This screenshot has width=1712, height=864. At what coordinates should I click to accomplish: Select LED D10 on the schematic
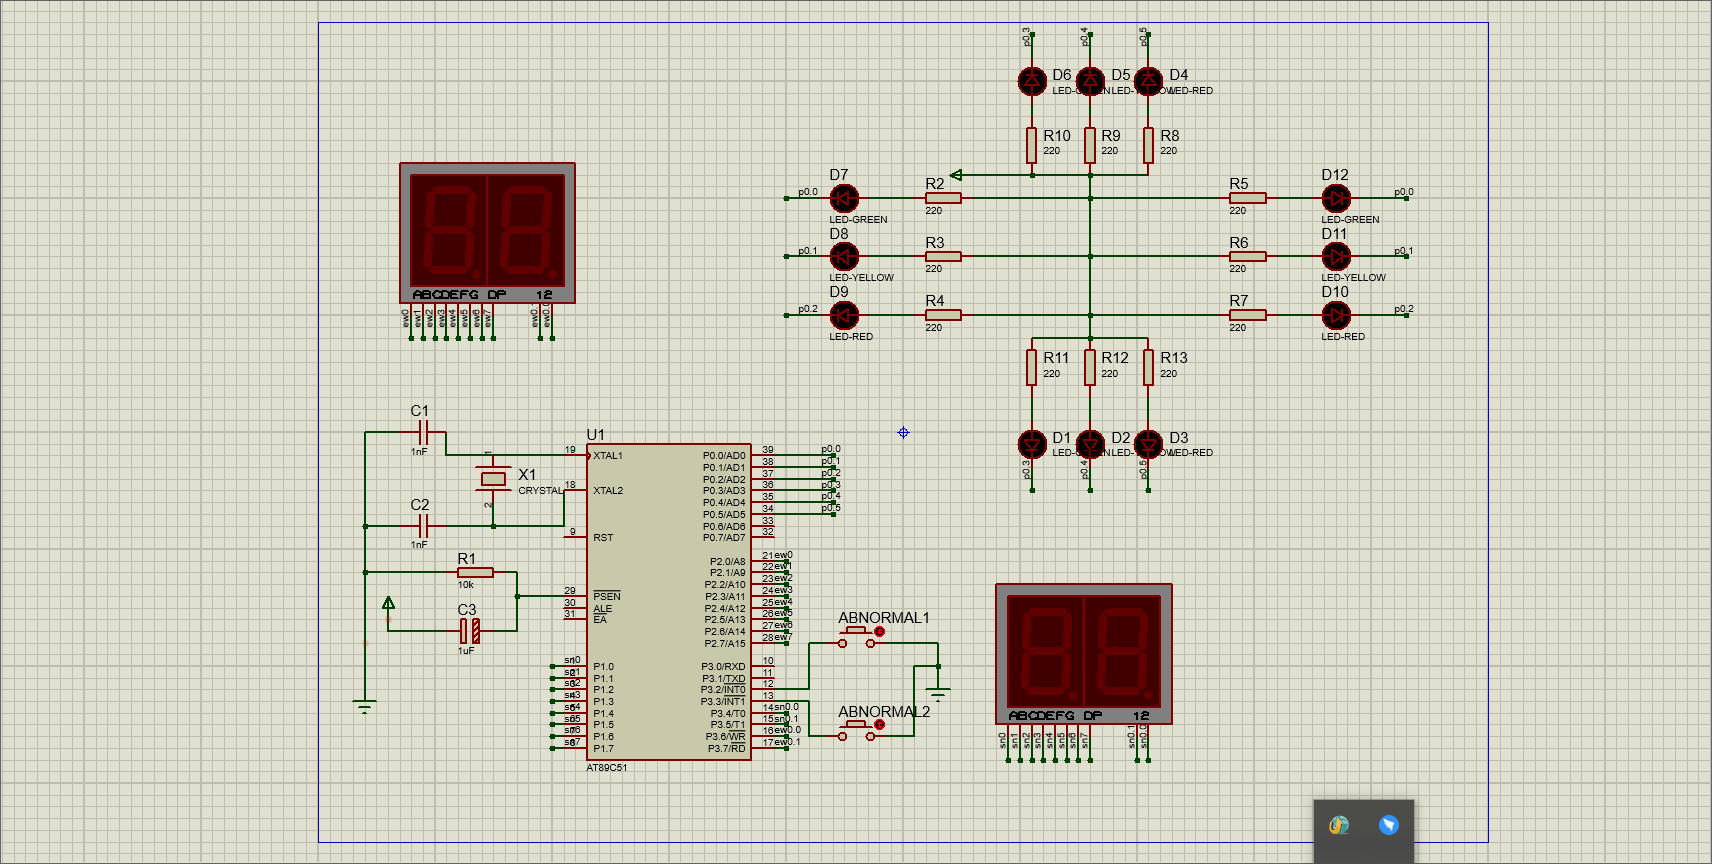pyautogui.click(x=1336, y=315)
